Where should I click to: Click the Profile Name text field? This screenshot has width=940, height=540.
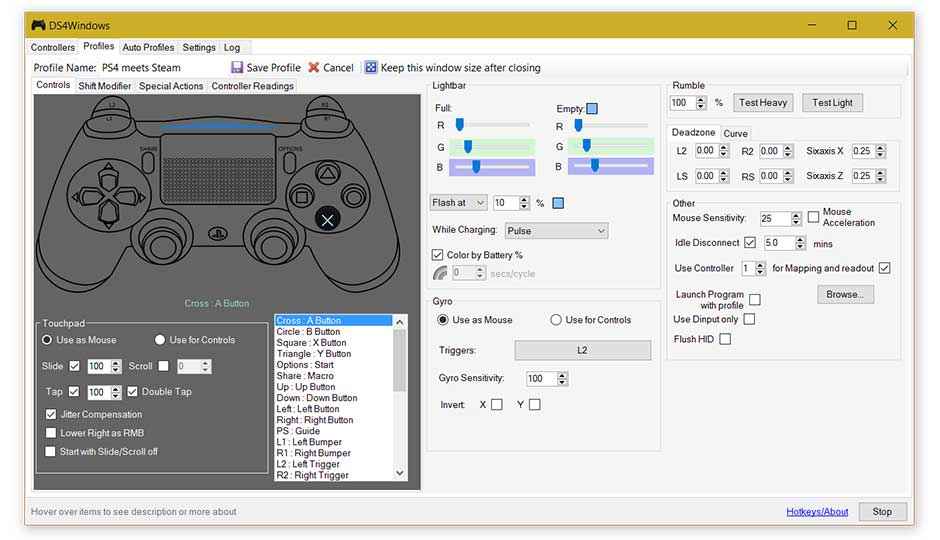[x=162, y=68]
